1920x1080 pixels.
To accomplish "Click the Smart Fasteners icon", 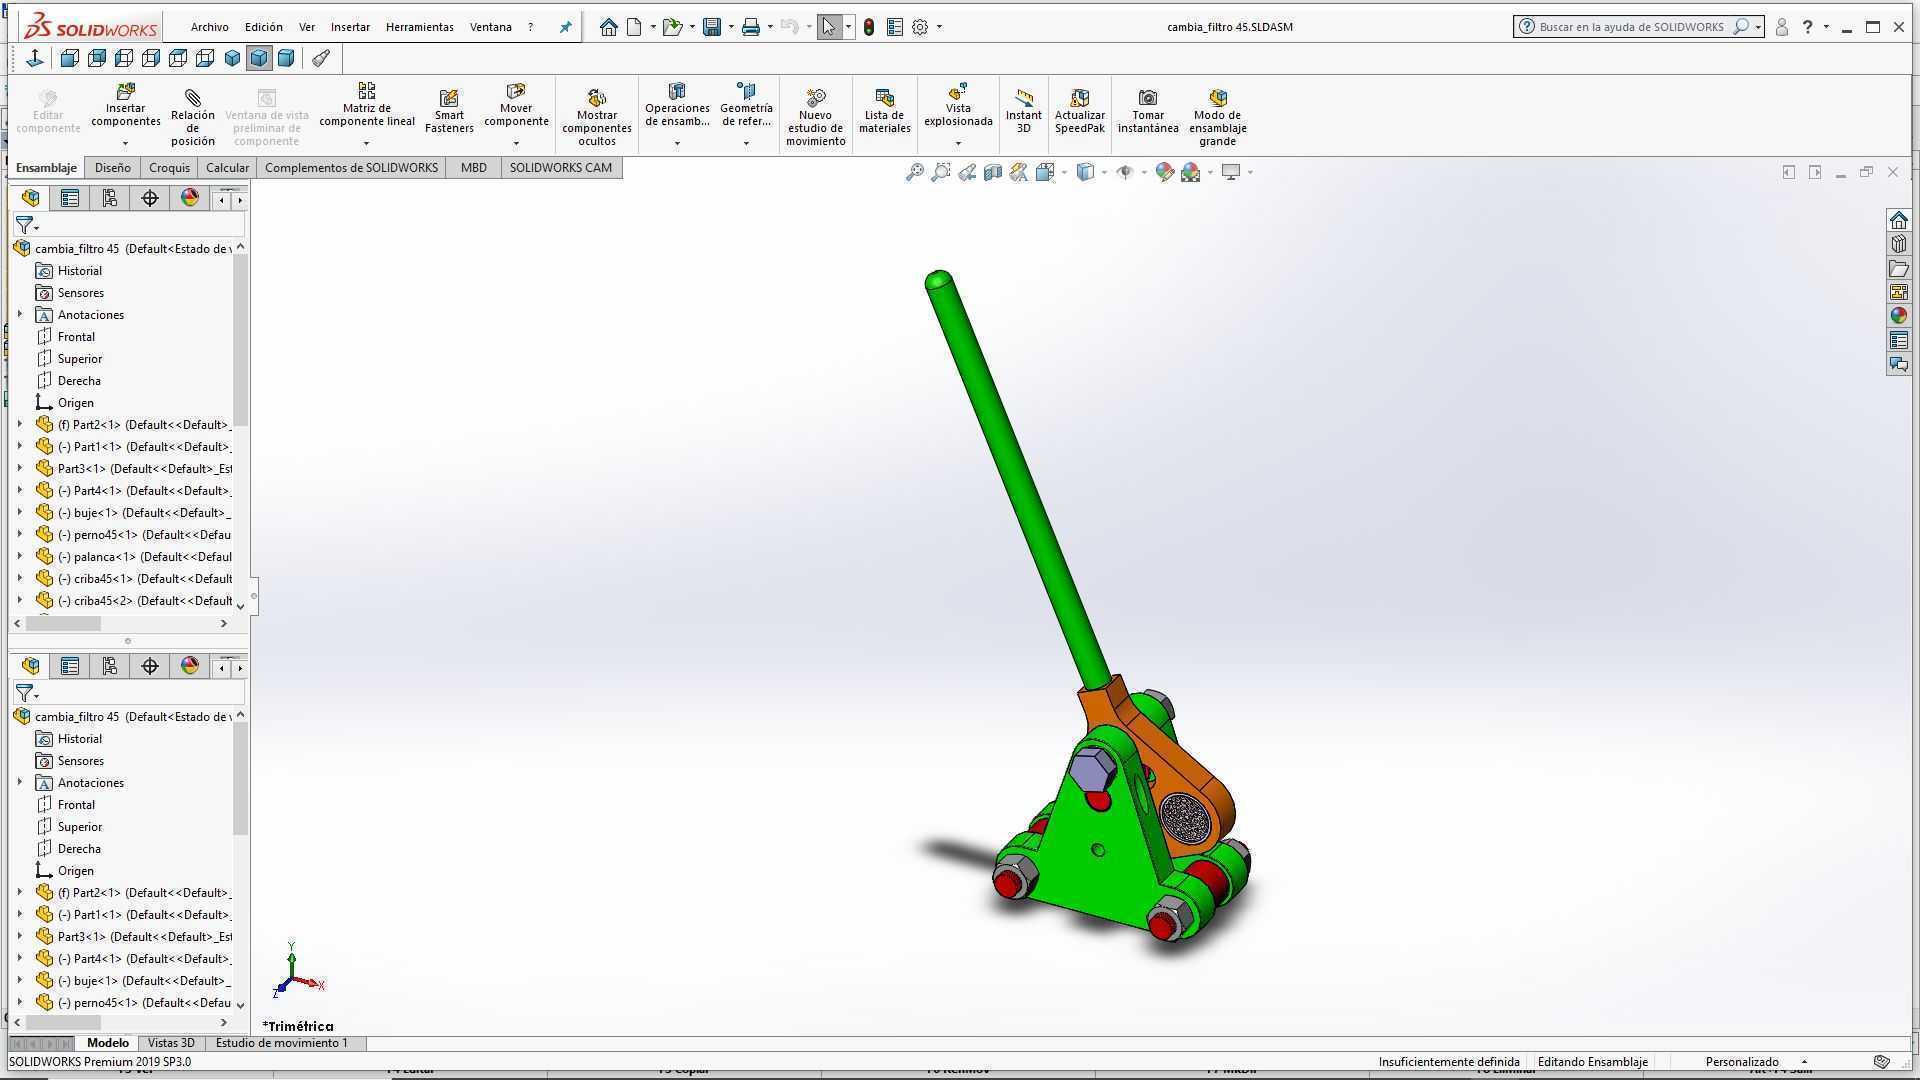I will click(x=449, y=97).
